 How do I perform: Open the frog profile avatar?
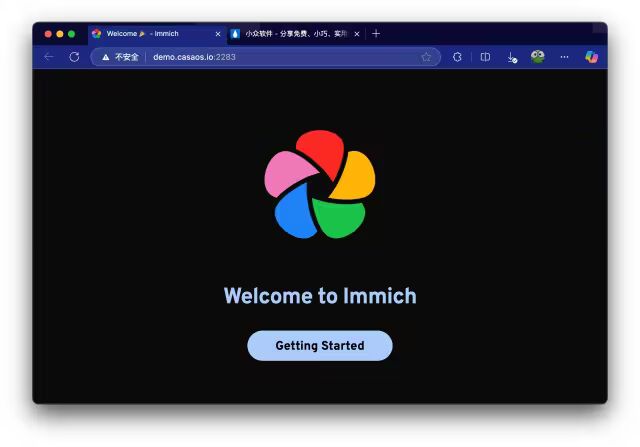point(538,57)
